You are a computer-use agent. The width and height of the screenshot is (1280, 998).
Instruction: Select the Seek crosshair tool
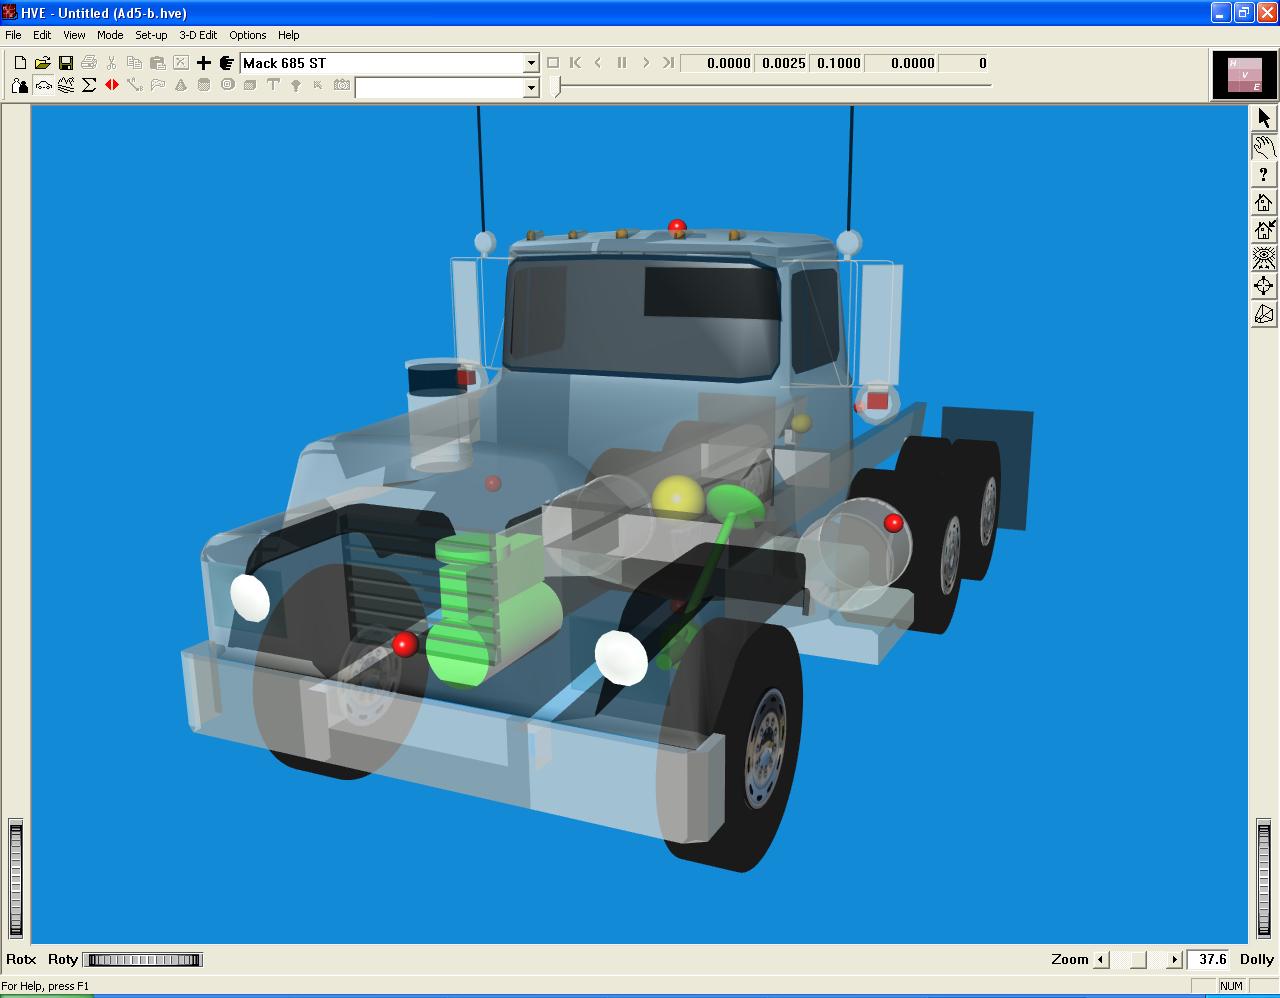pos(1264,286)
